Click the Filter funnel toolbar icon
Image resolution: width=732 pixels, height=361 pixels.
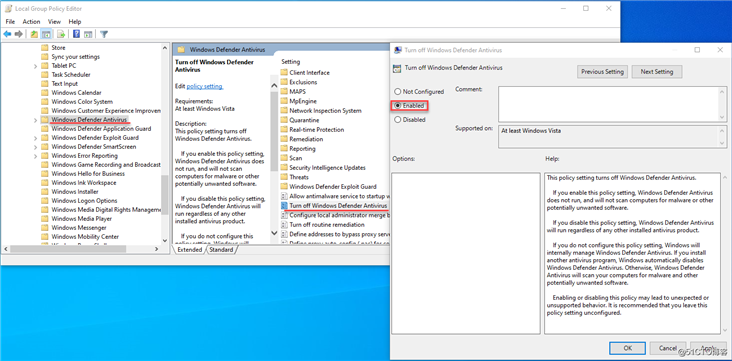coord(104,34)
